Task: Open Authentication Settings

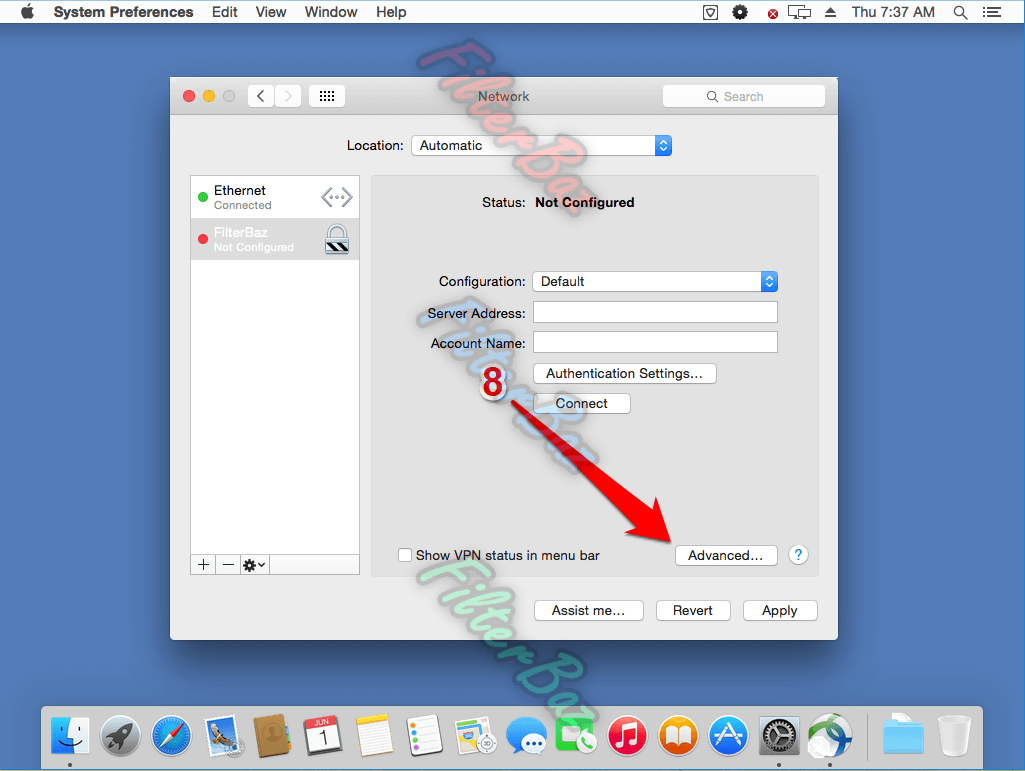Action: [x=625, y=373]
